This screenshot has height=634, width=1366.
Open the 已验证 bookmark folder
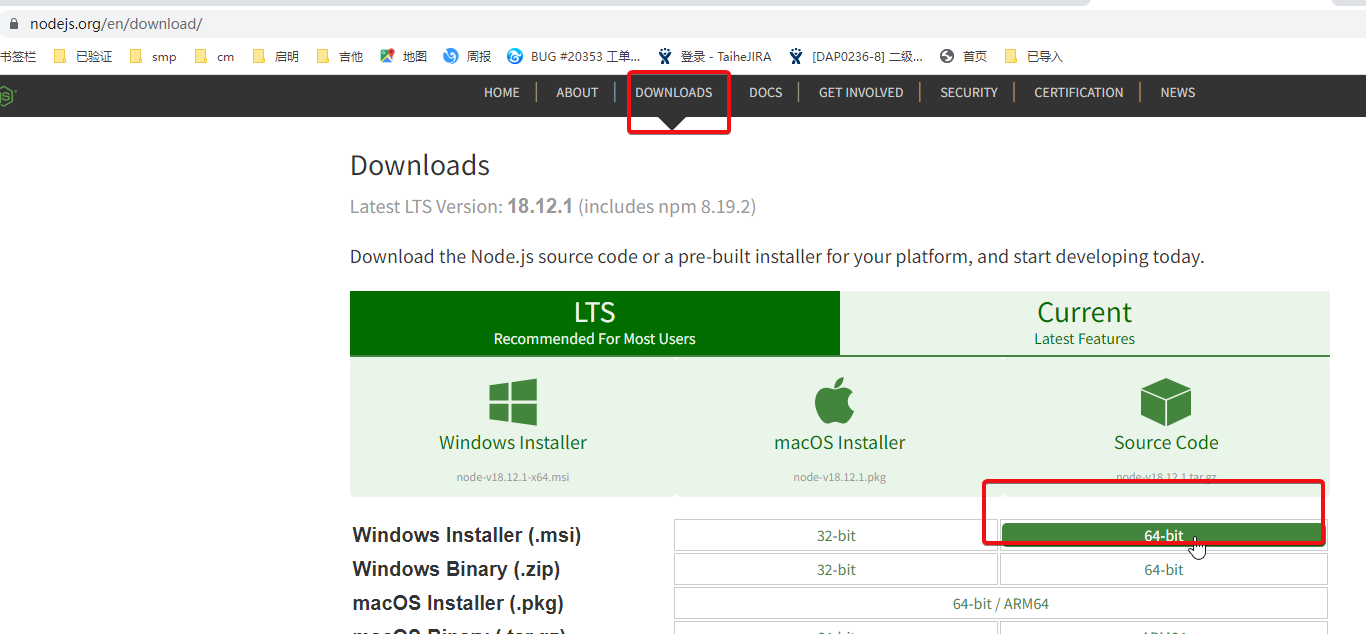84,57
